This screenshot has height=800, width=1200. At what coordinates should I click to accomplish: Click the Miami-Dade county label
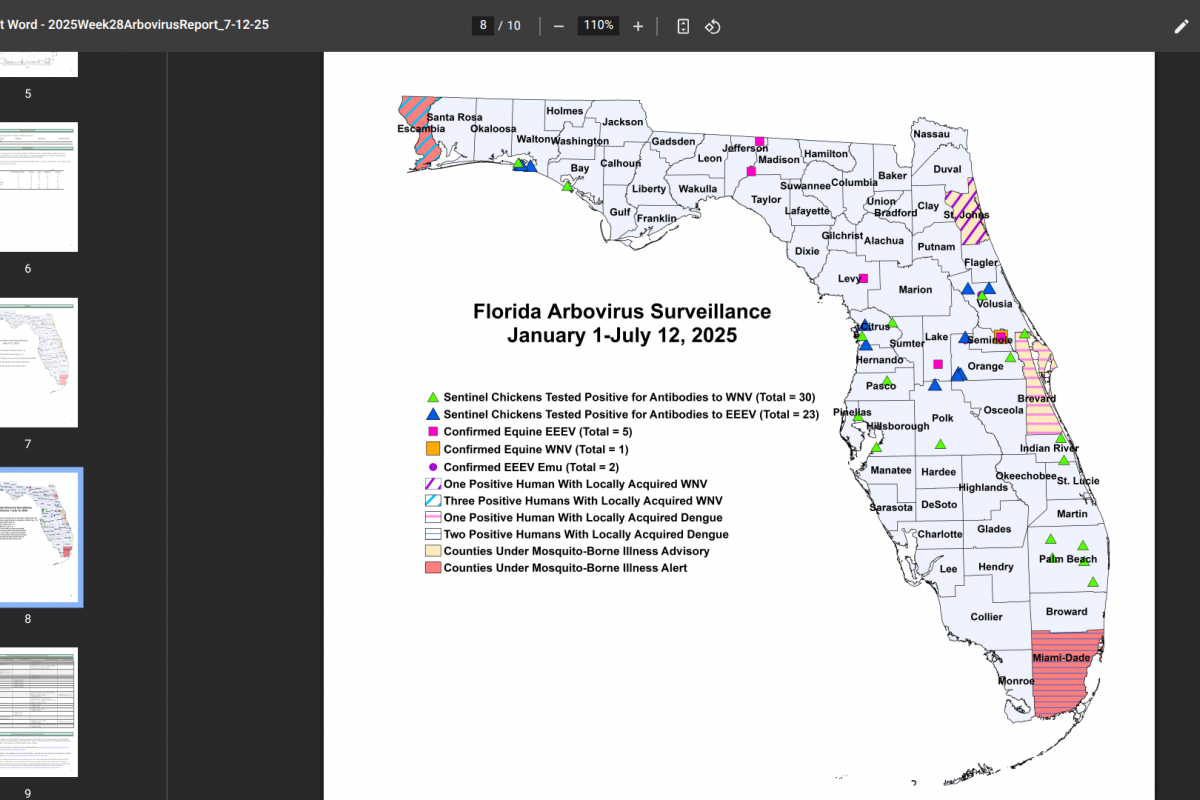[x=1063, y=658]
